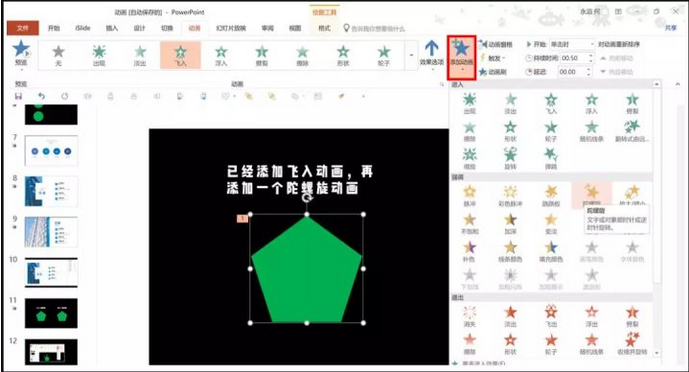Choose Disappear (消失) exit effect
The width and height of the screenshot is (689, 372).
pos(470,316)
